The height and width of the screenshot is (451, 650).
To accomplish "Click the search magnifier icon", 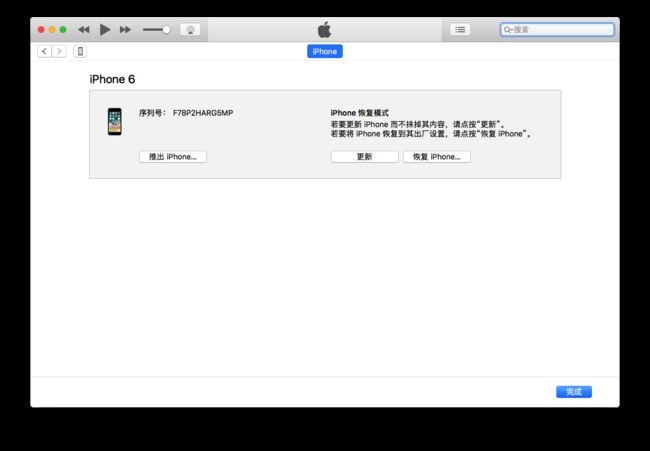I will click(x=507, y=29).
